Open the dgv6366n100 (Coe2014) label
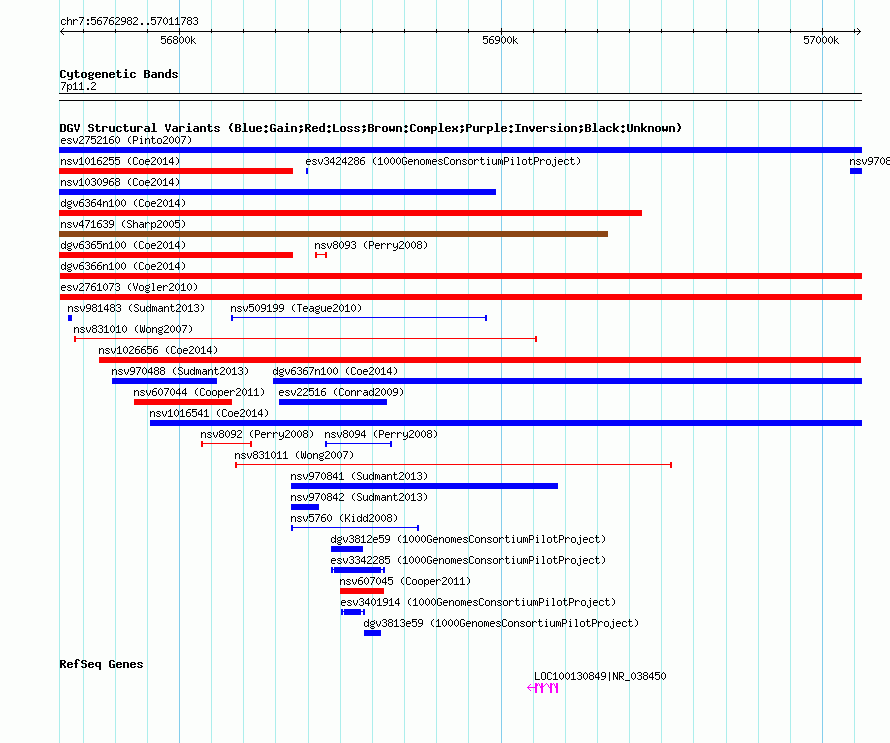Viewport: 890px width, 743px height. coord(123,266)
